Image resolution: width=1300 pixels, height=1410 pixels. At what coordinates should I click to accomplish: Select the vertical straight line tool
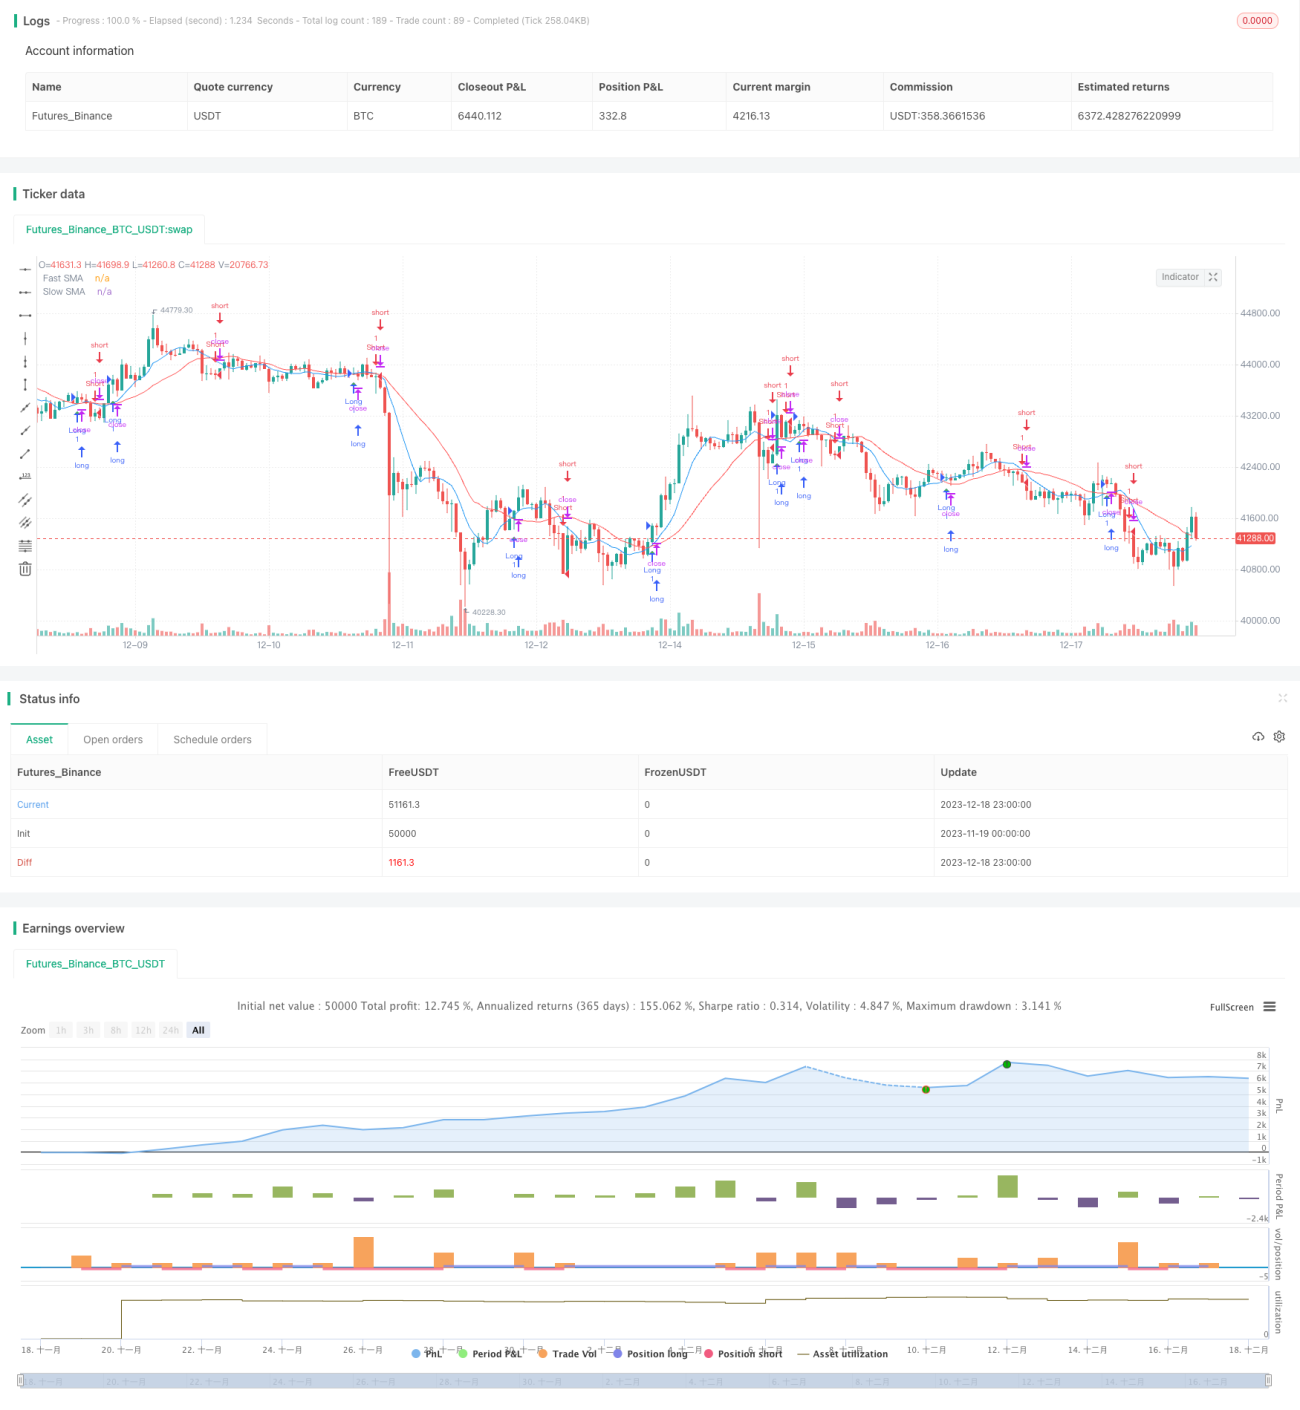pyautogui.click(x=25, y=339)
